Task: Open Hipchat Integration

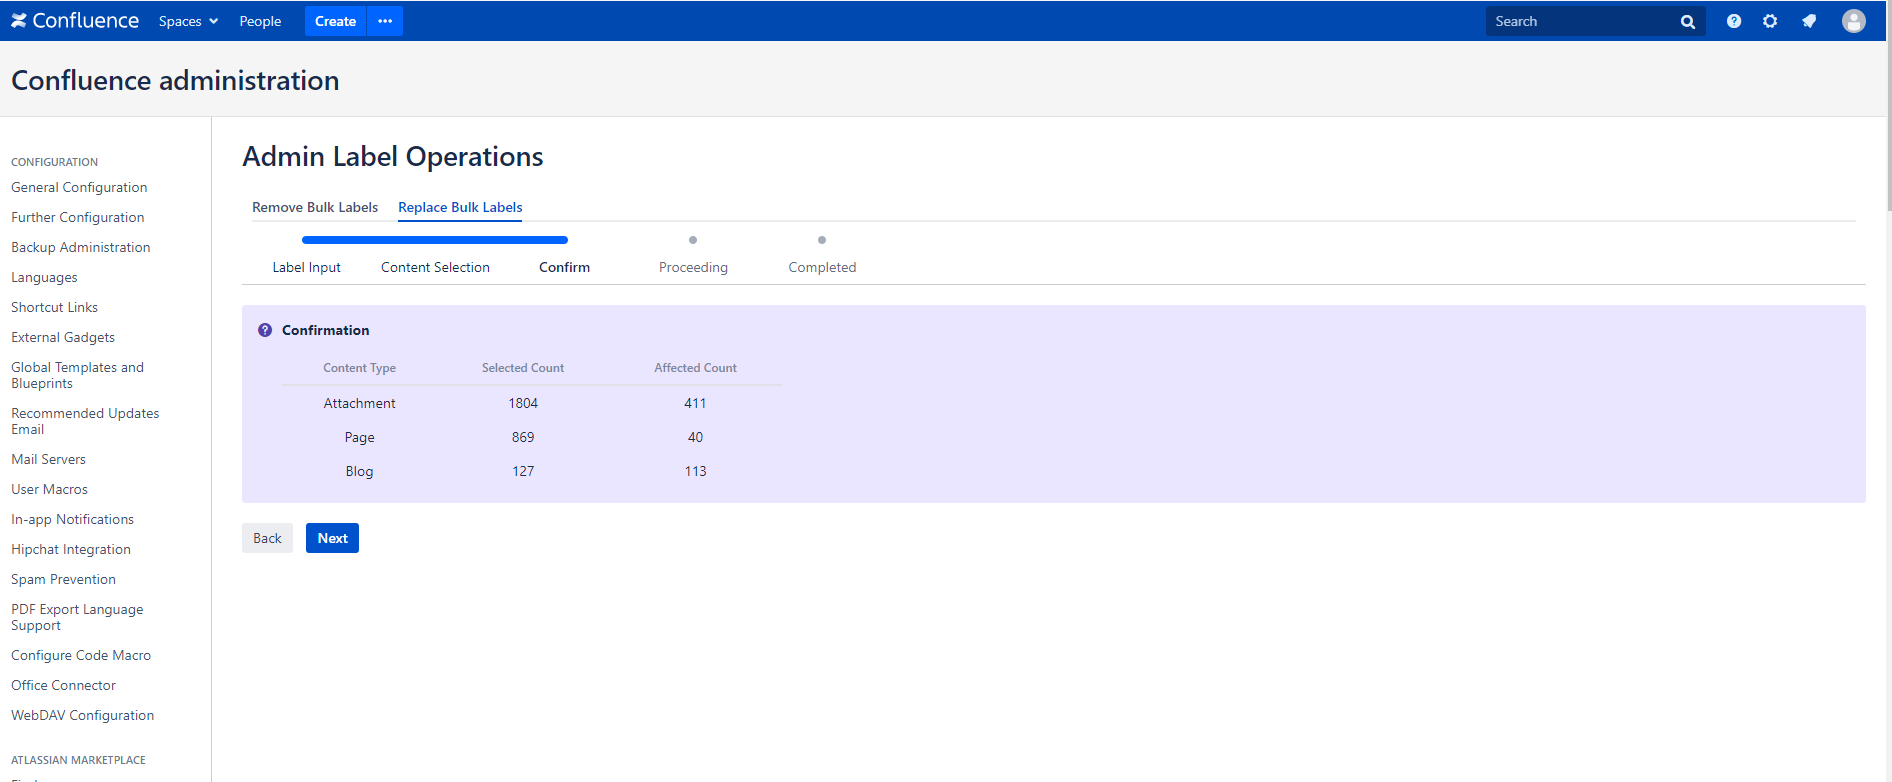Action: pyautogui.click(x=71, y=549)
